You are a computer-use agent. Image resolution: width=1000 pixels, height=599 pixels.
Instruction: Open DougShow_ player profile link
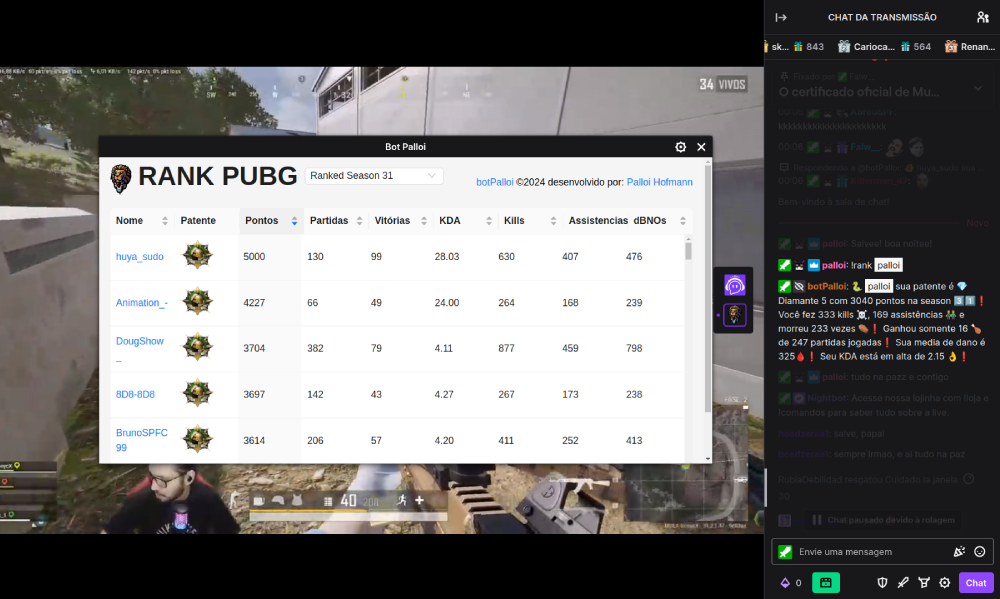[140, 348]
